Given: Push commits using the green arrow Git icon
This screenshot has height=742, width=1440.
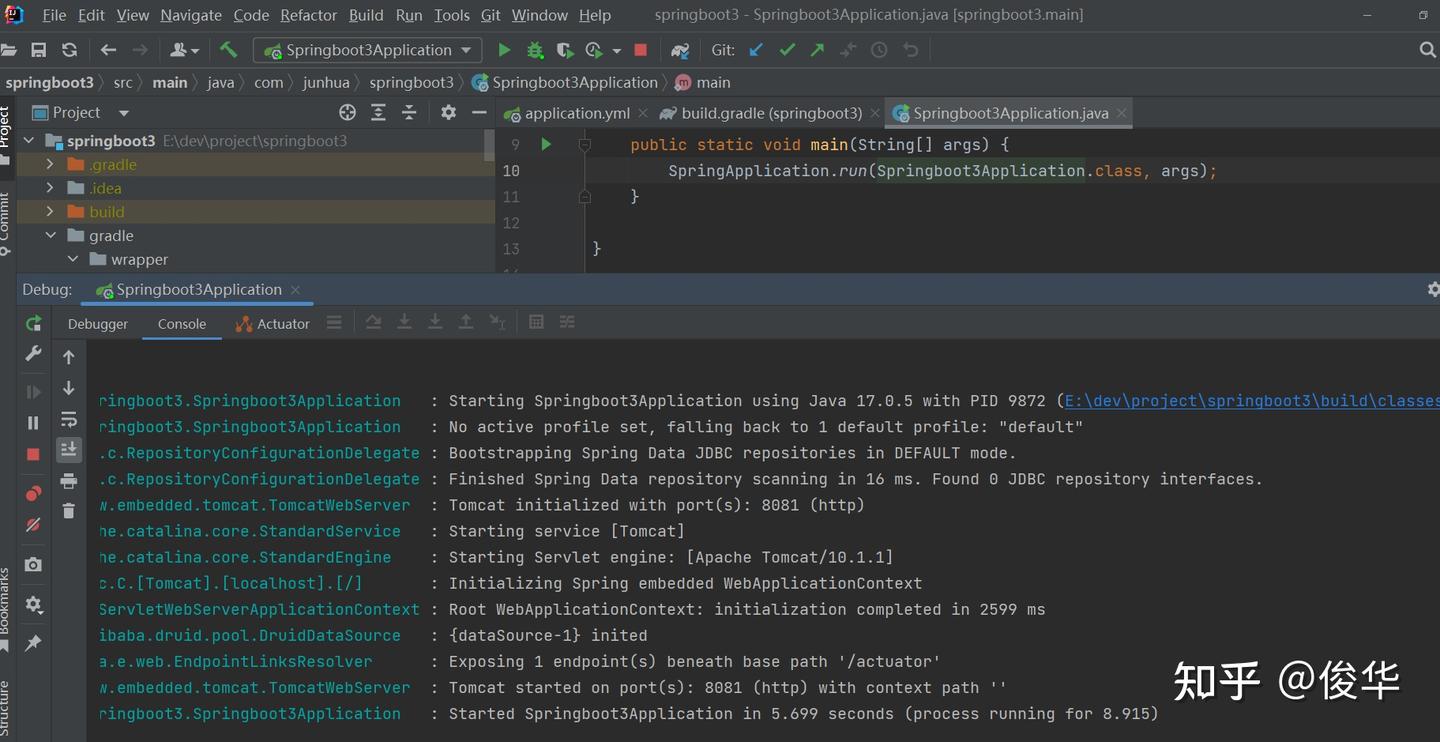Looking at the screenshot, I should 817,50.
